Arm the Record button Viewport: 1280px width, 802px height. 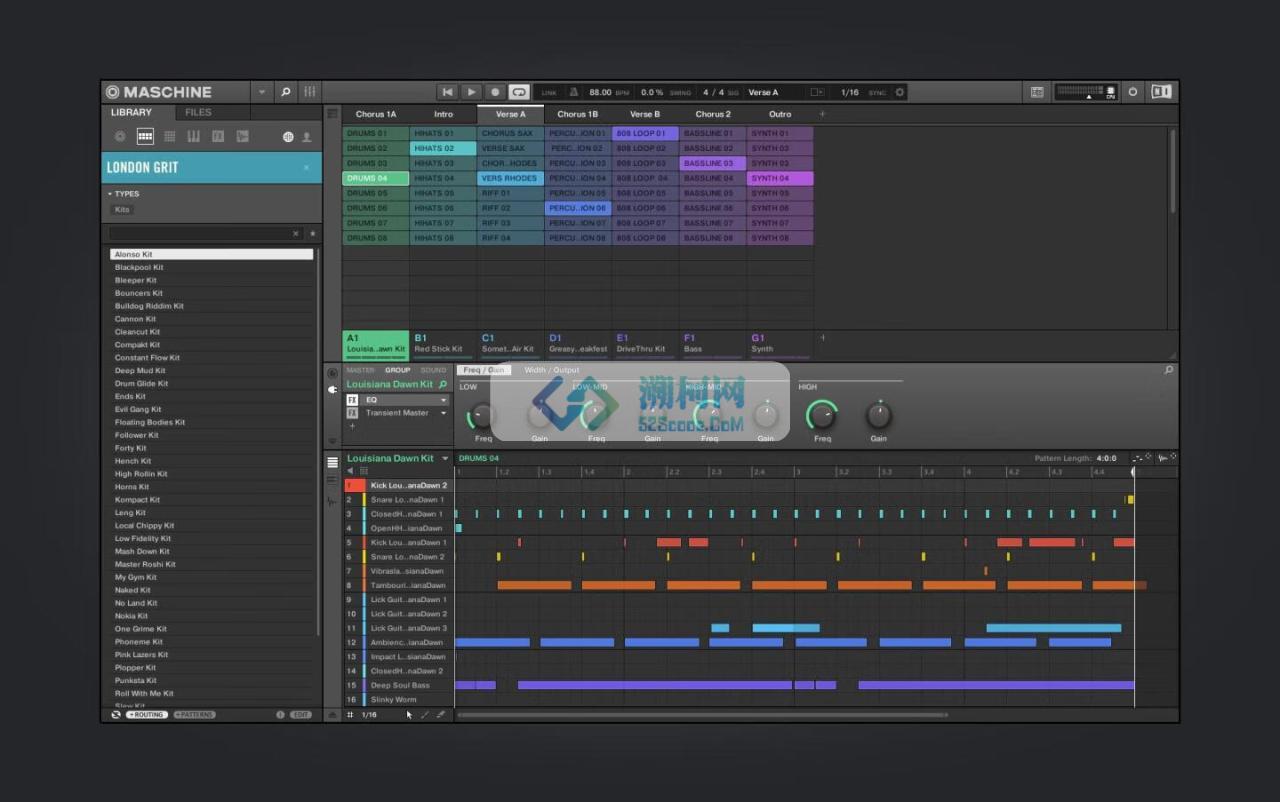tap(495, 92)
